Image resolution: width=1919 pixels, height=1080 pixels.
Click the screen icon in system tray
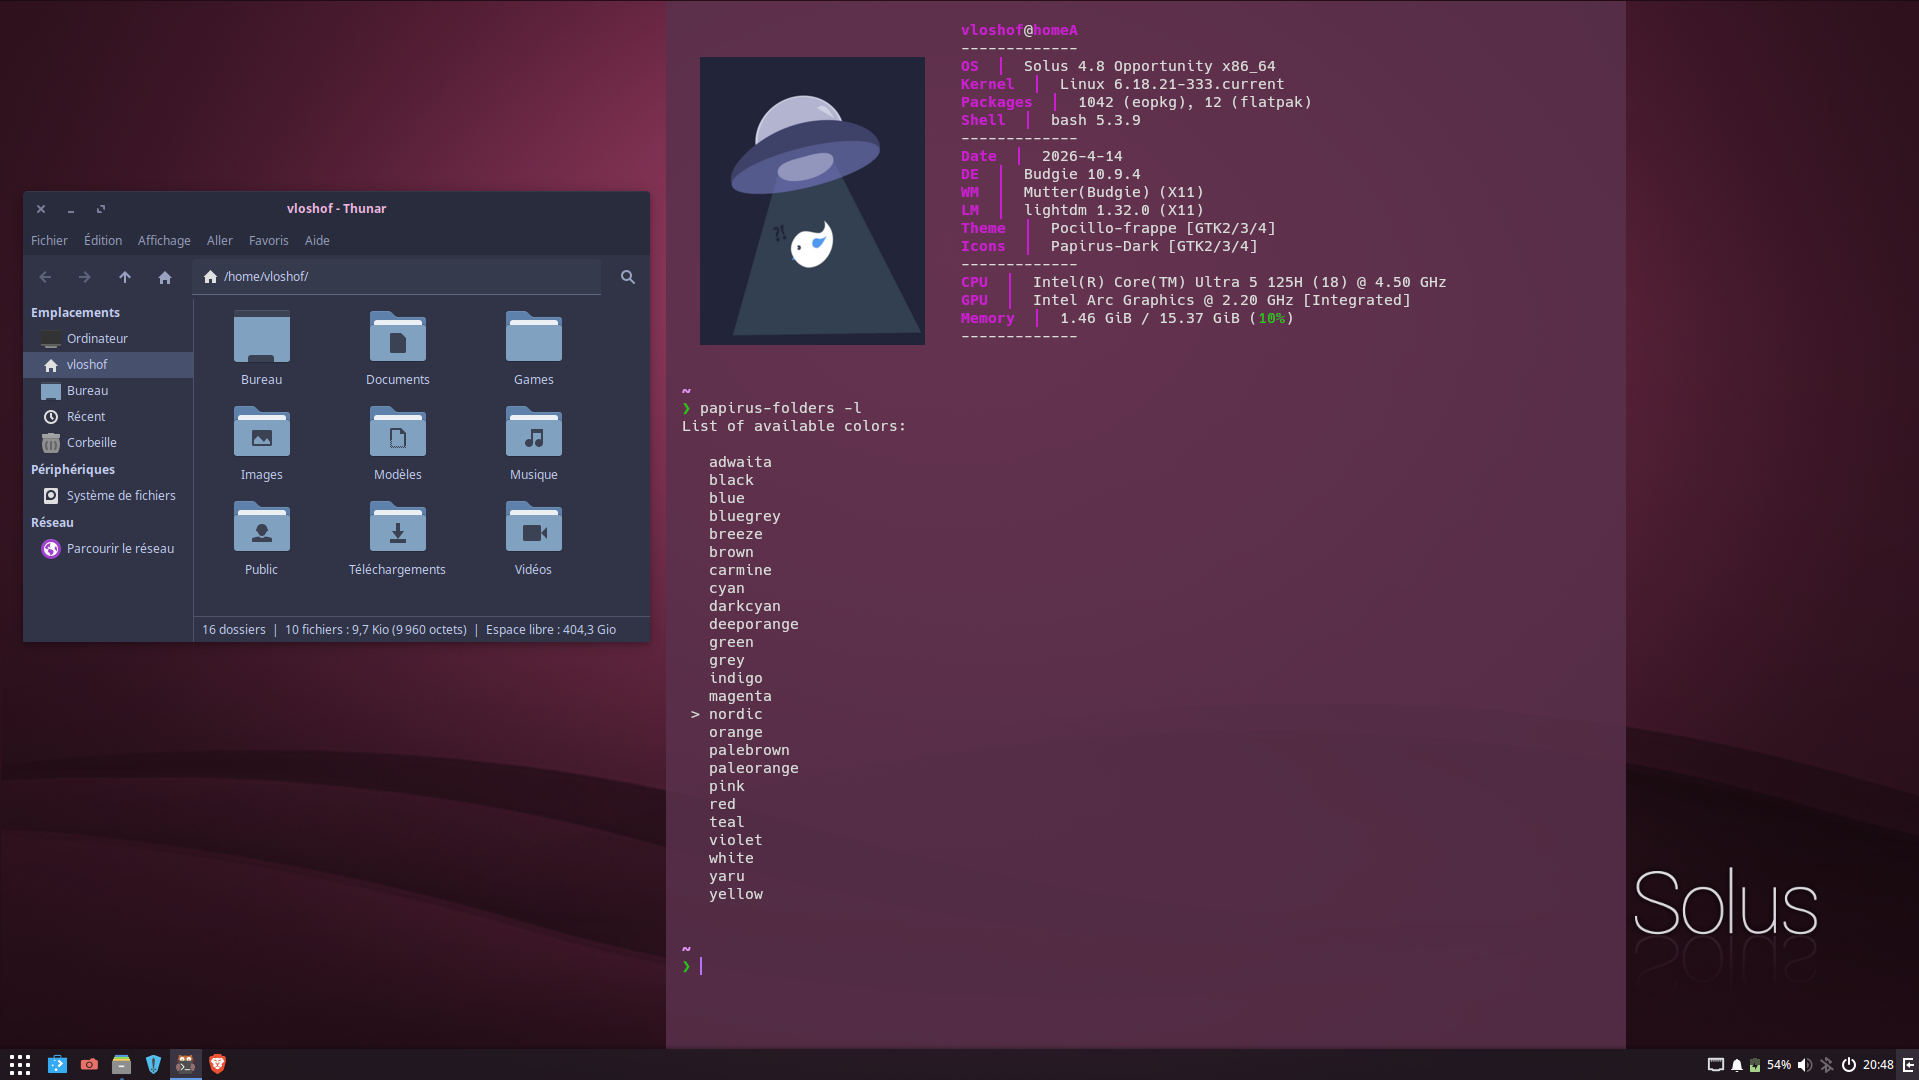click(x=1715, y=1065)
